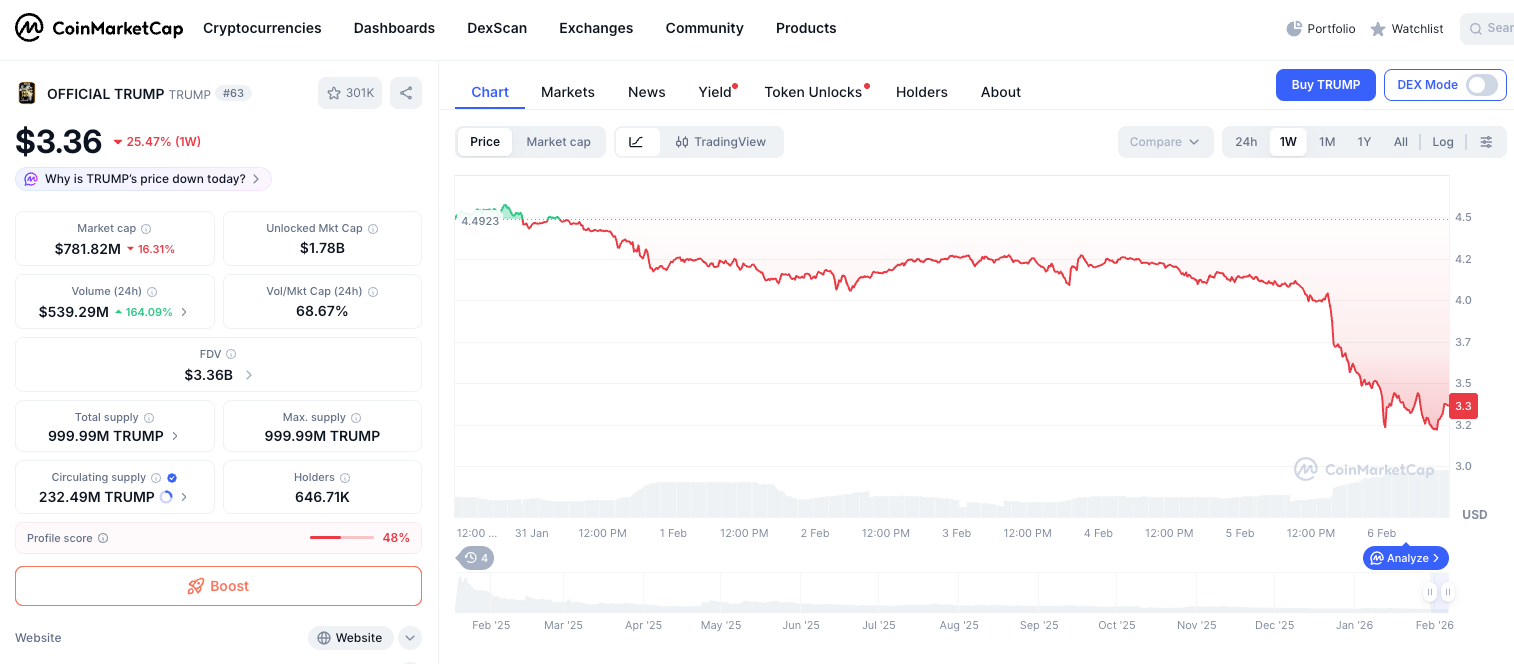
Task: Click the orange Boost button
Action: 218,586
